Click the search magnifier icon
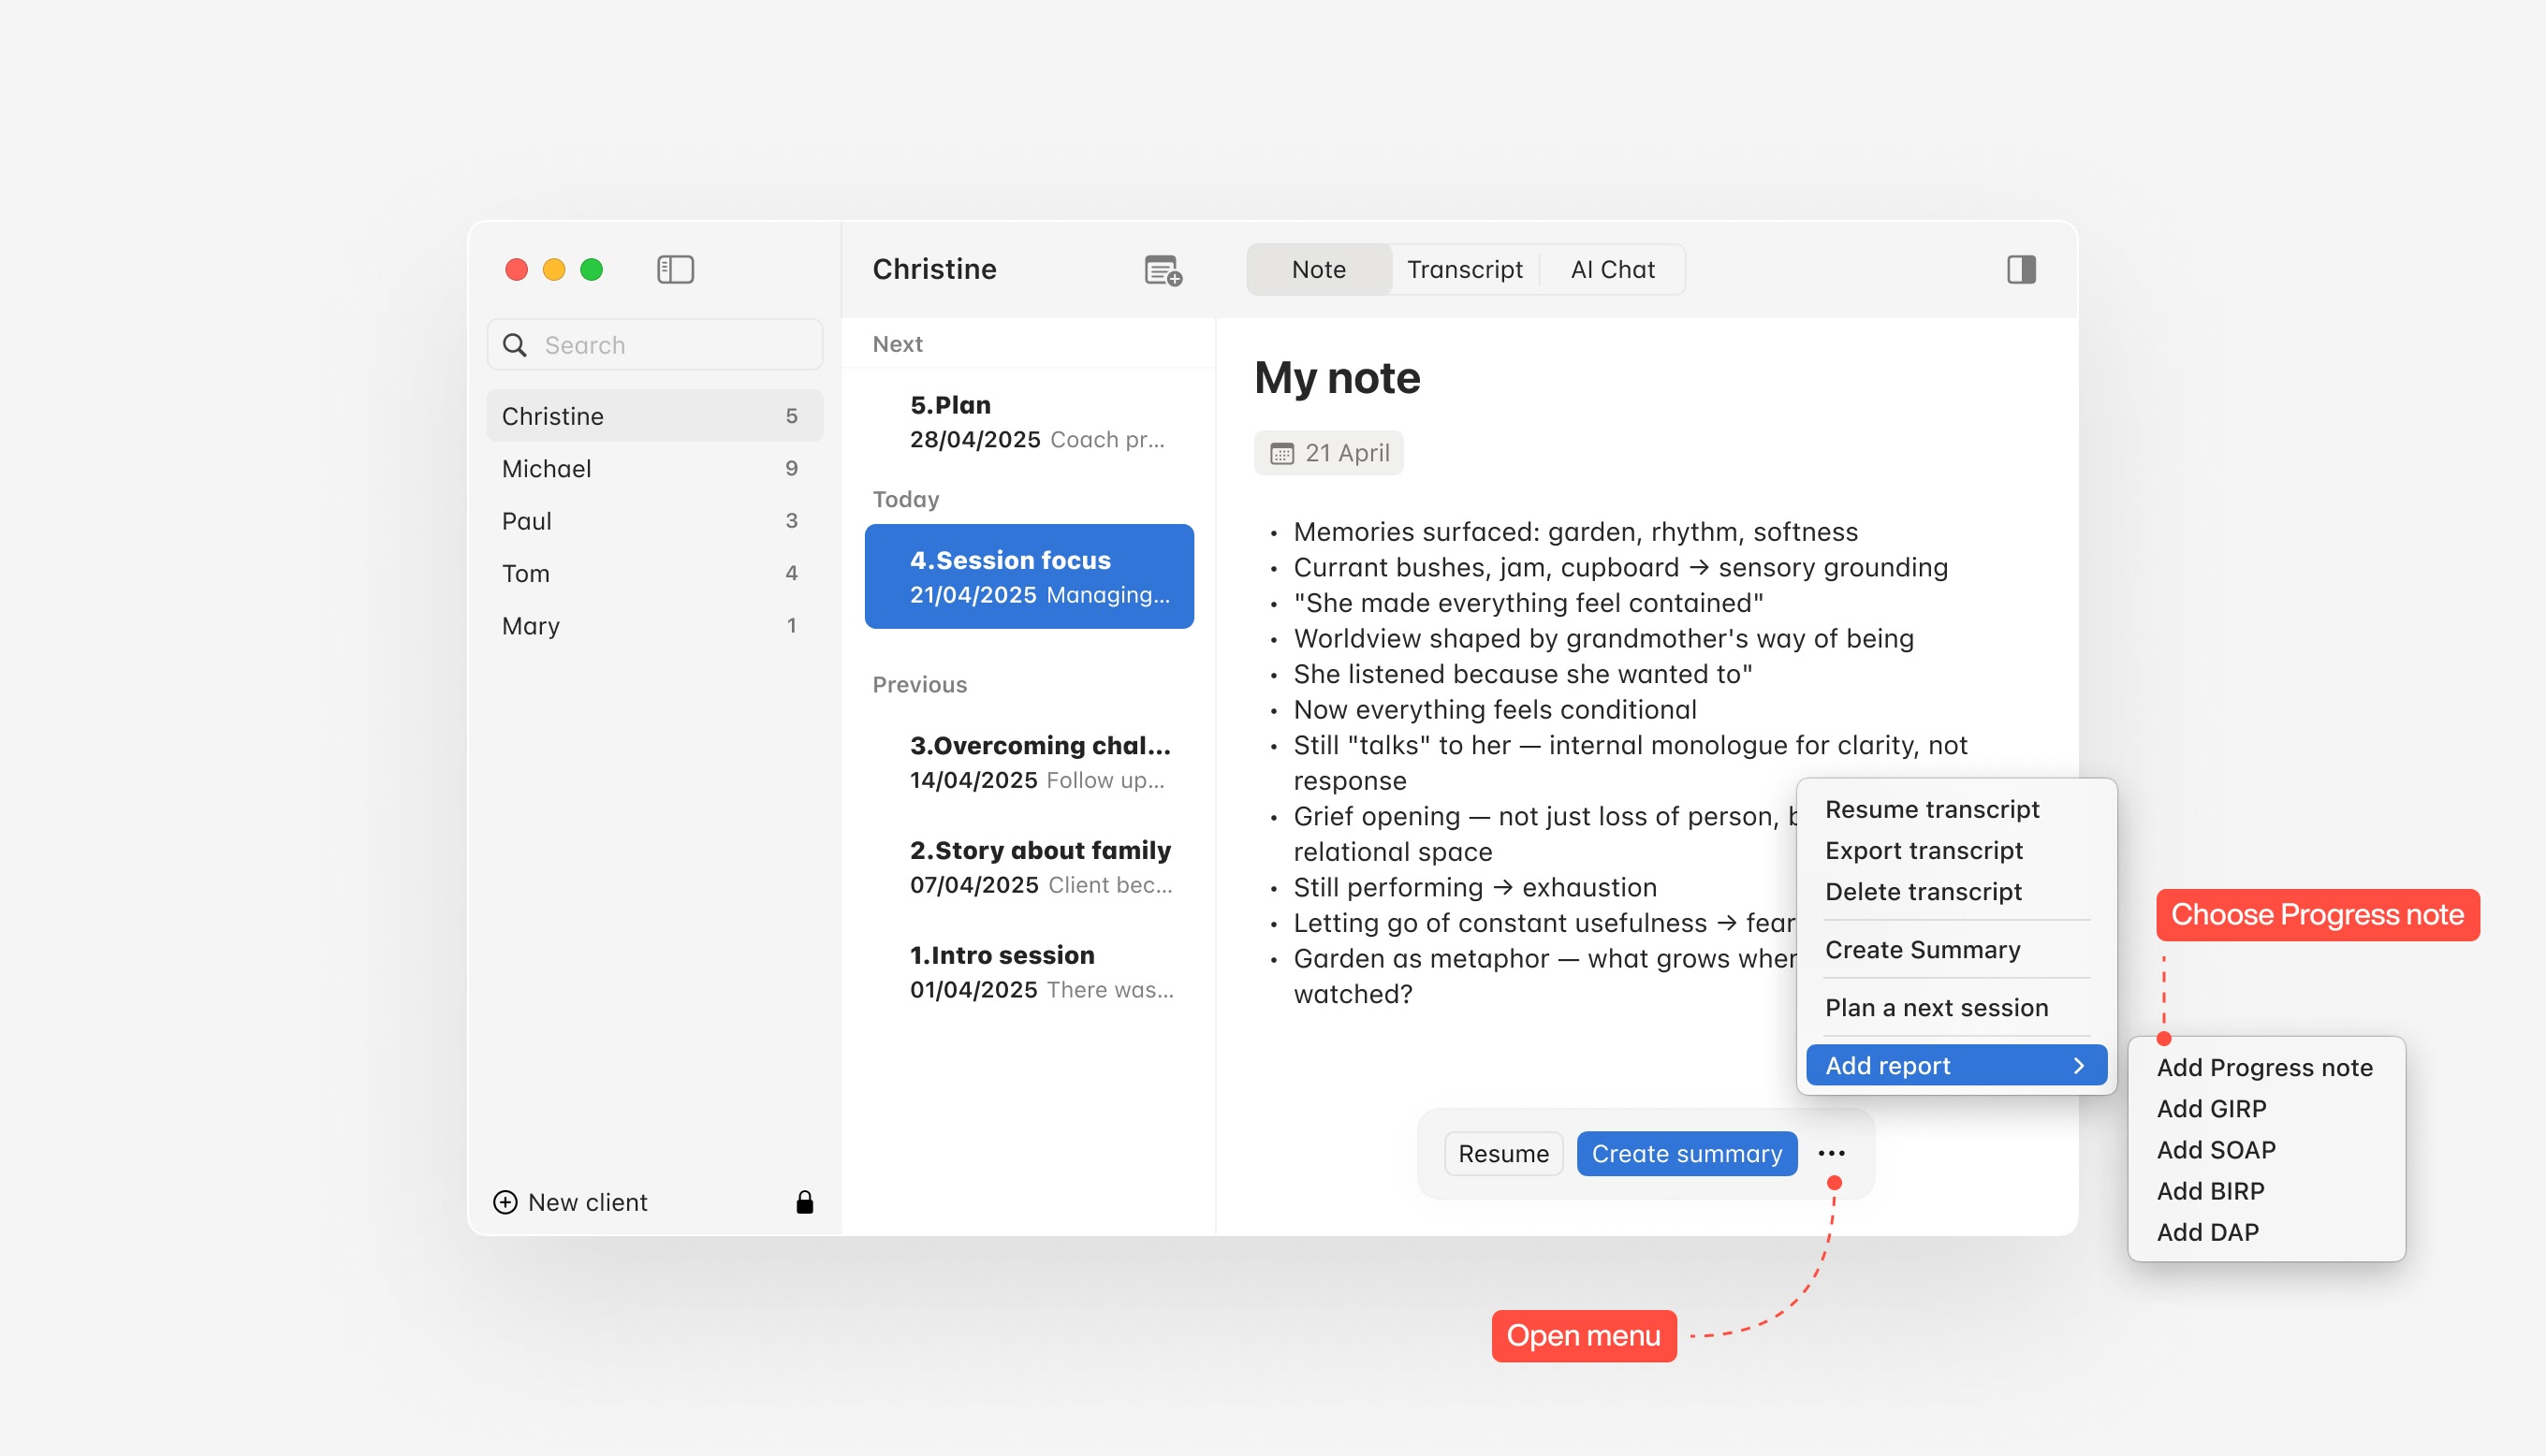This screenshot has height=1456, width=2546. pos(515,345)
